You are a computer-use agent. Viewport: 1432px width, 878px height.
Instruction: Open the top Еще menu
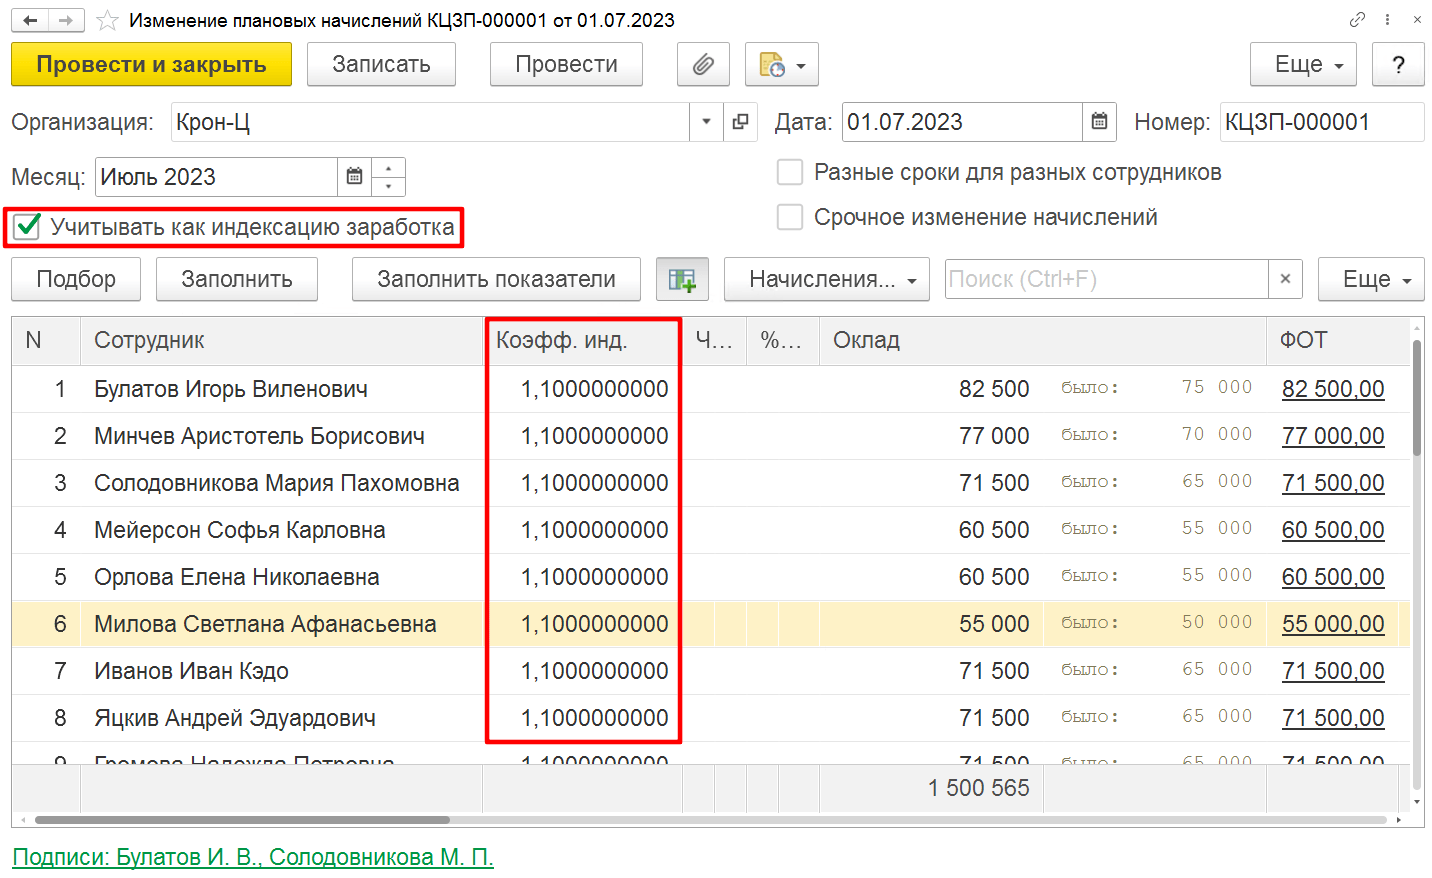[1303, 64]
